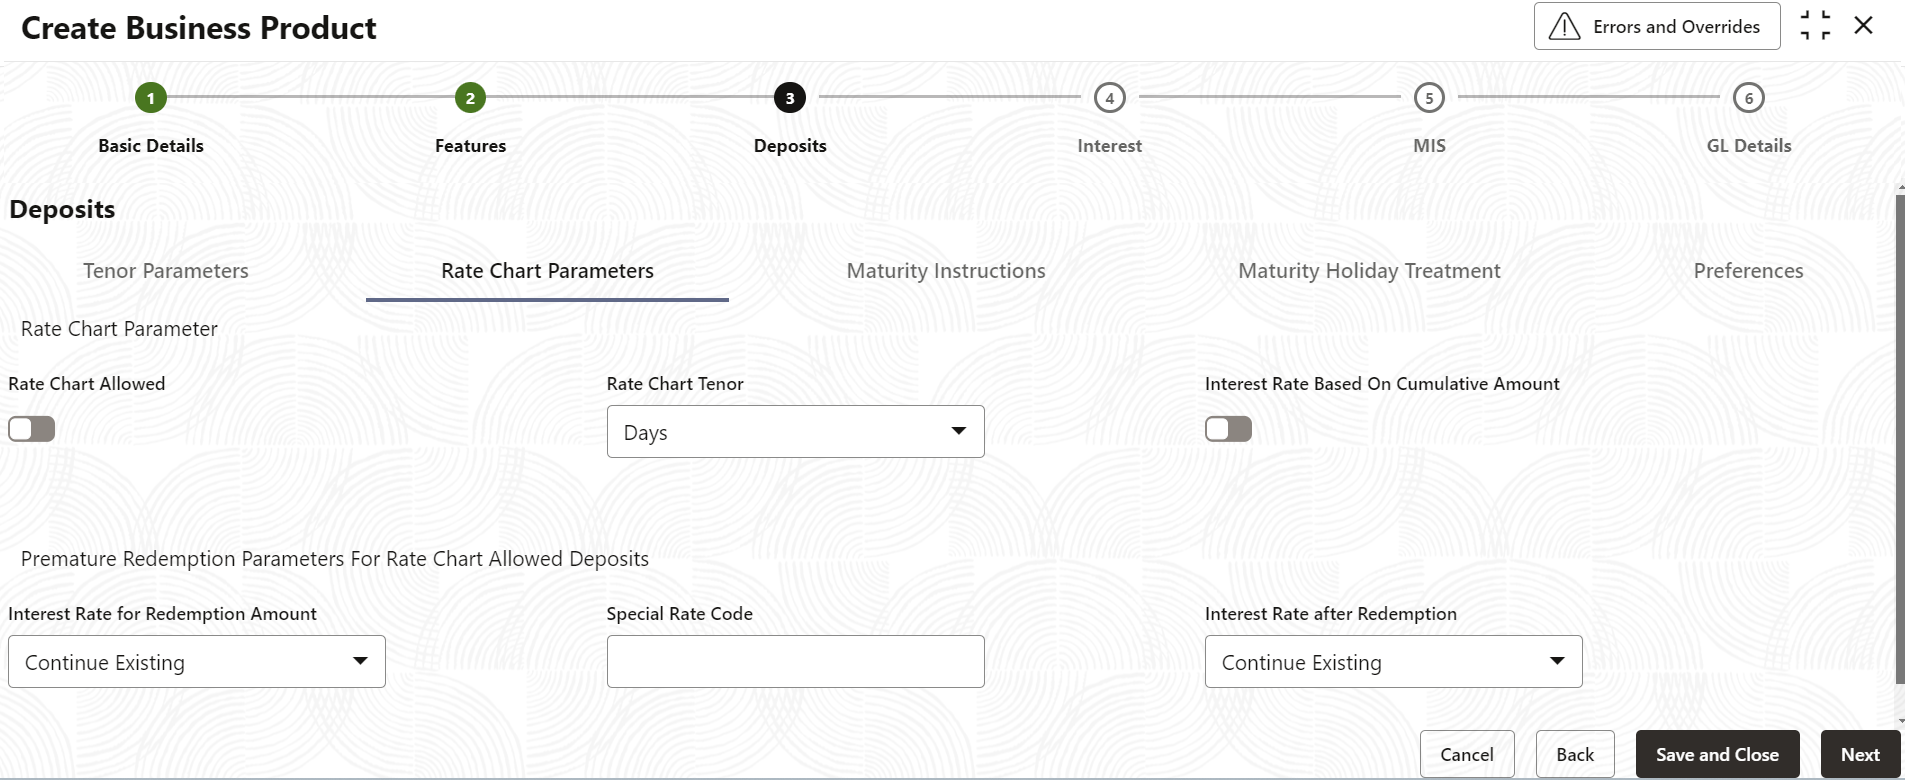The height and width of the screenshot is (780, 1905).
Task: Go to step 1 Basic Details circle
Action: [x=151, y=98]
